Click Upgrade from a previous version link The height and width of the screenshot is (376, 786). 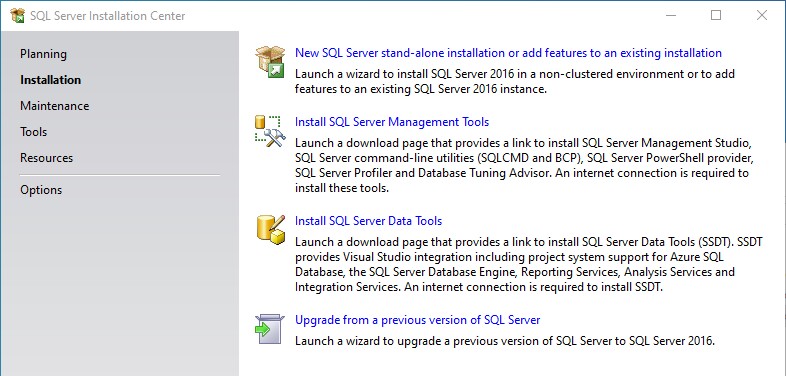418,320
